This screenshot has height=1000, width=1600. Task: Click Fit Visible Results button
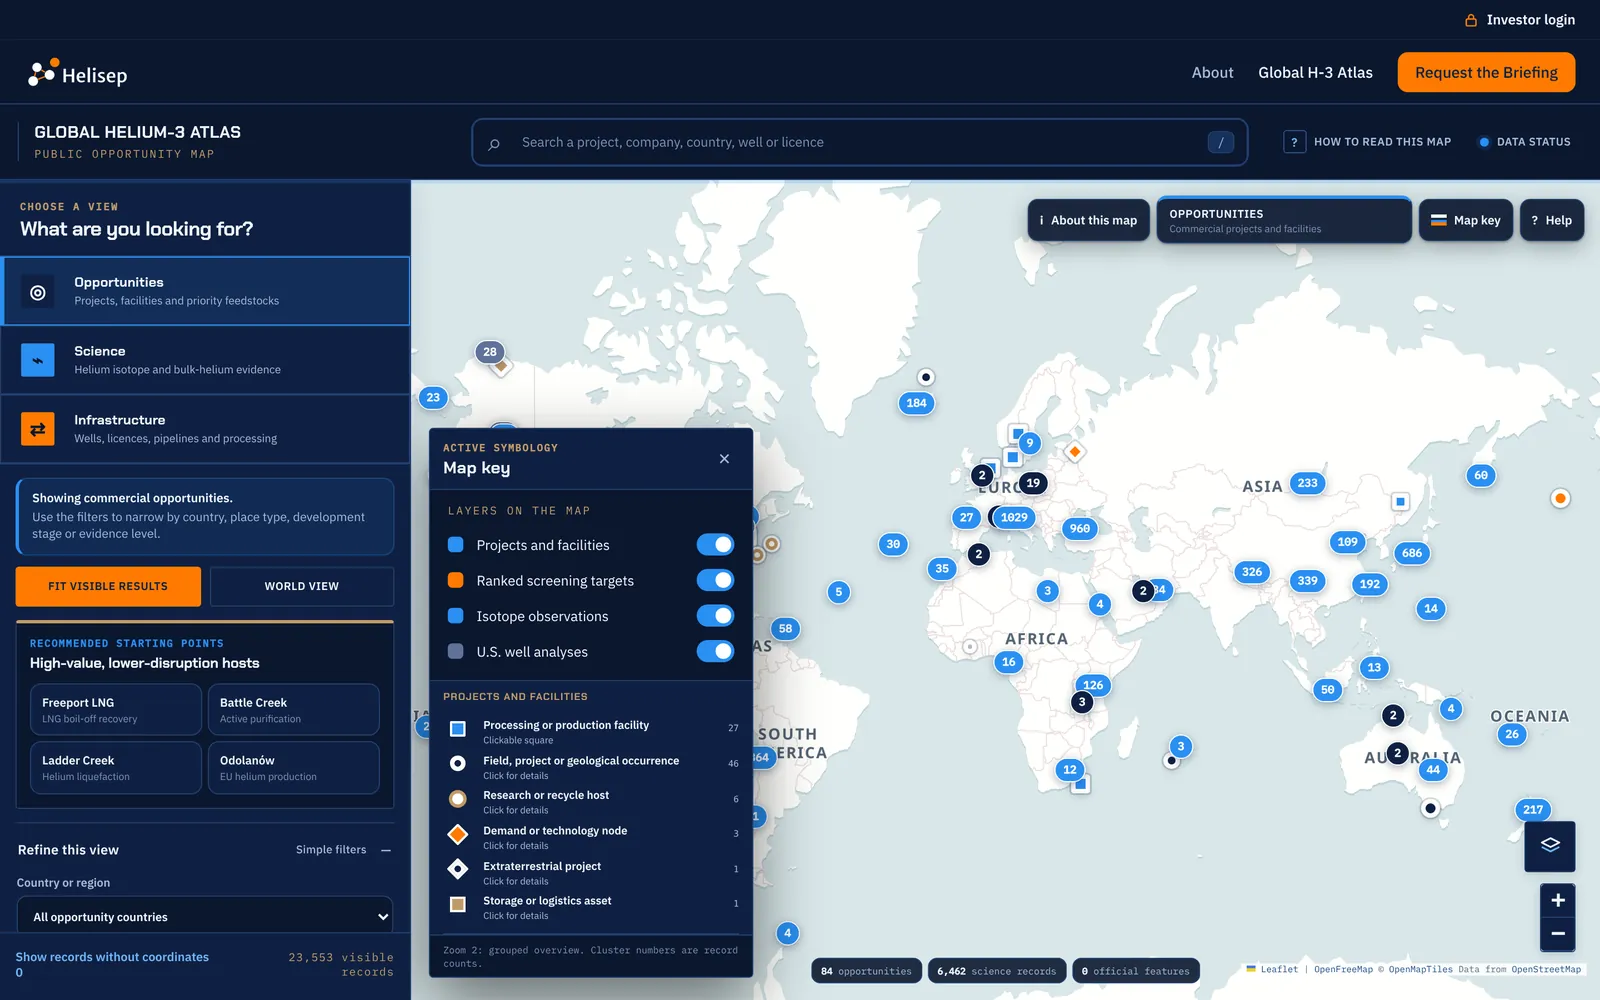click(108, 586)
